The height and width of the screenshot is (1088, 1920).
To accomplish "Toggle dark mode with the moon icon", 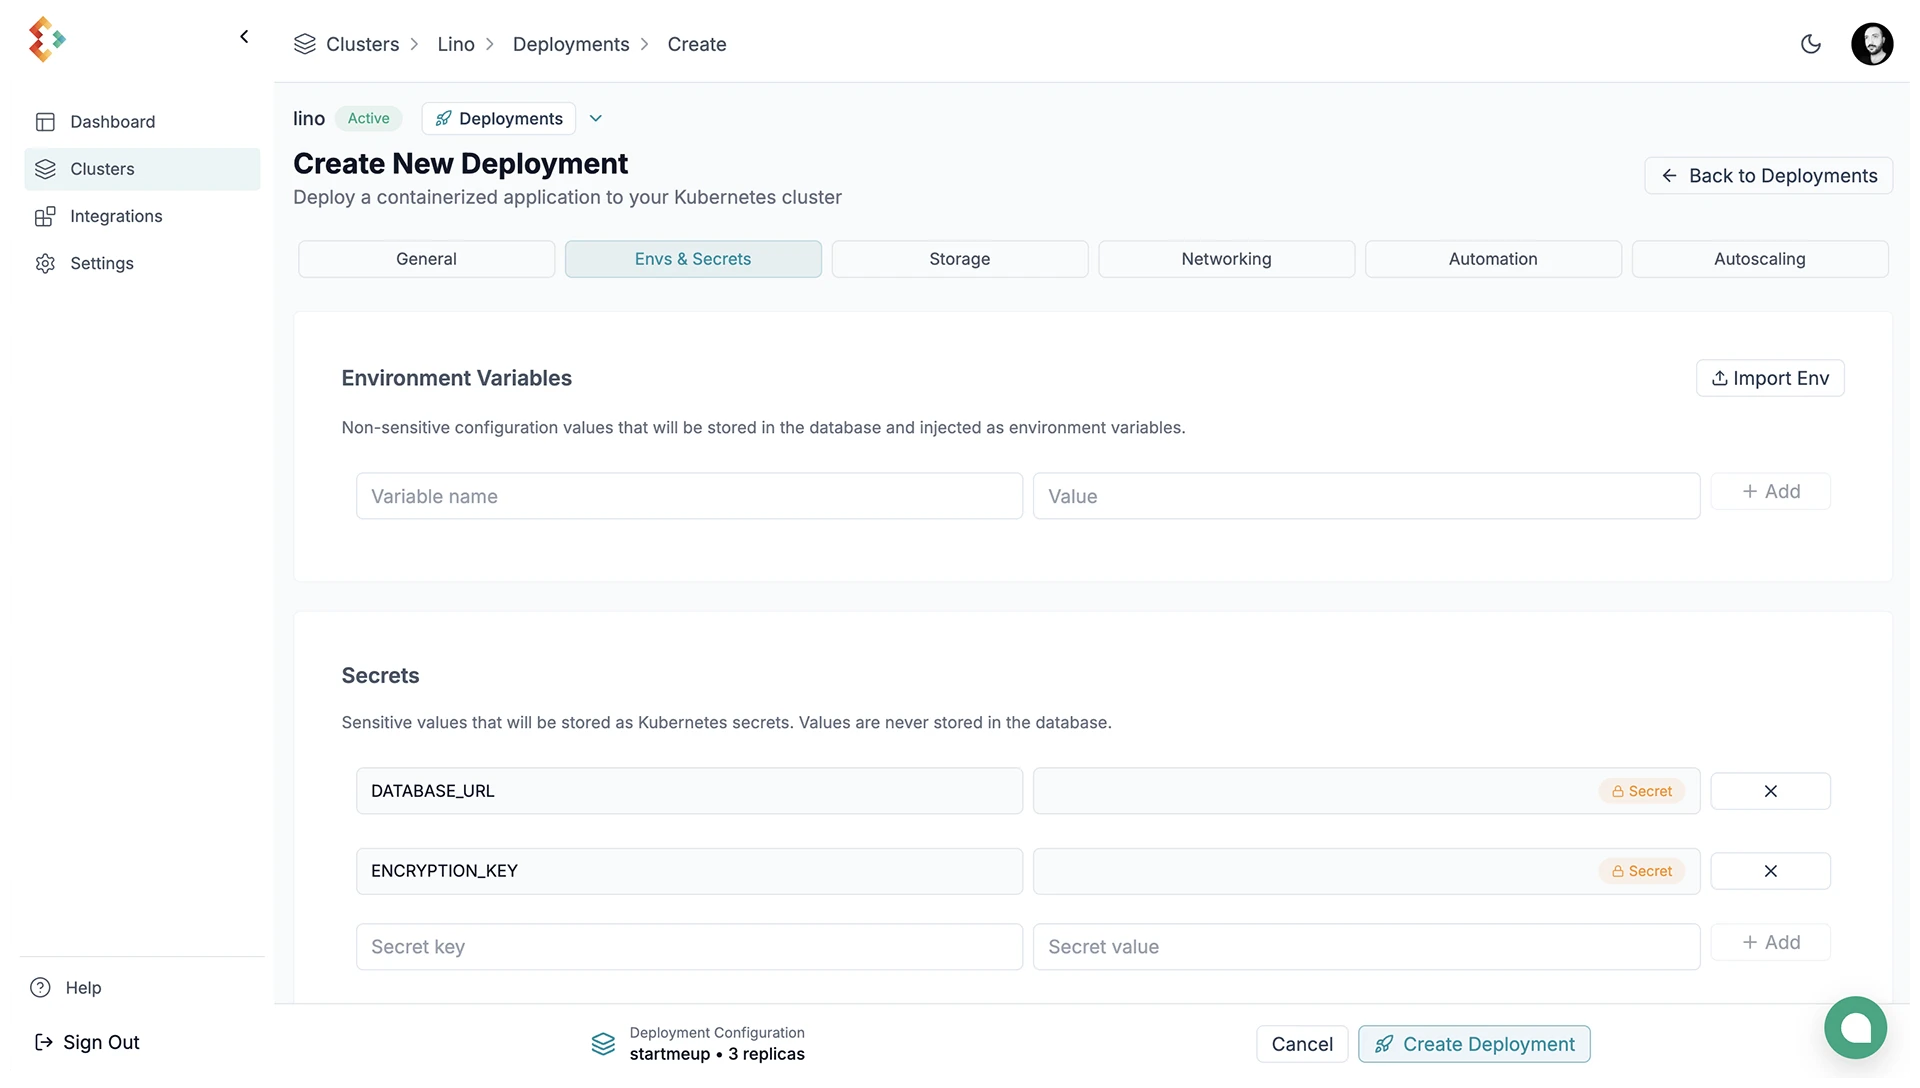I will [x=1810, y=44].
